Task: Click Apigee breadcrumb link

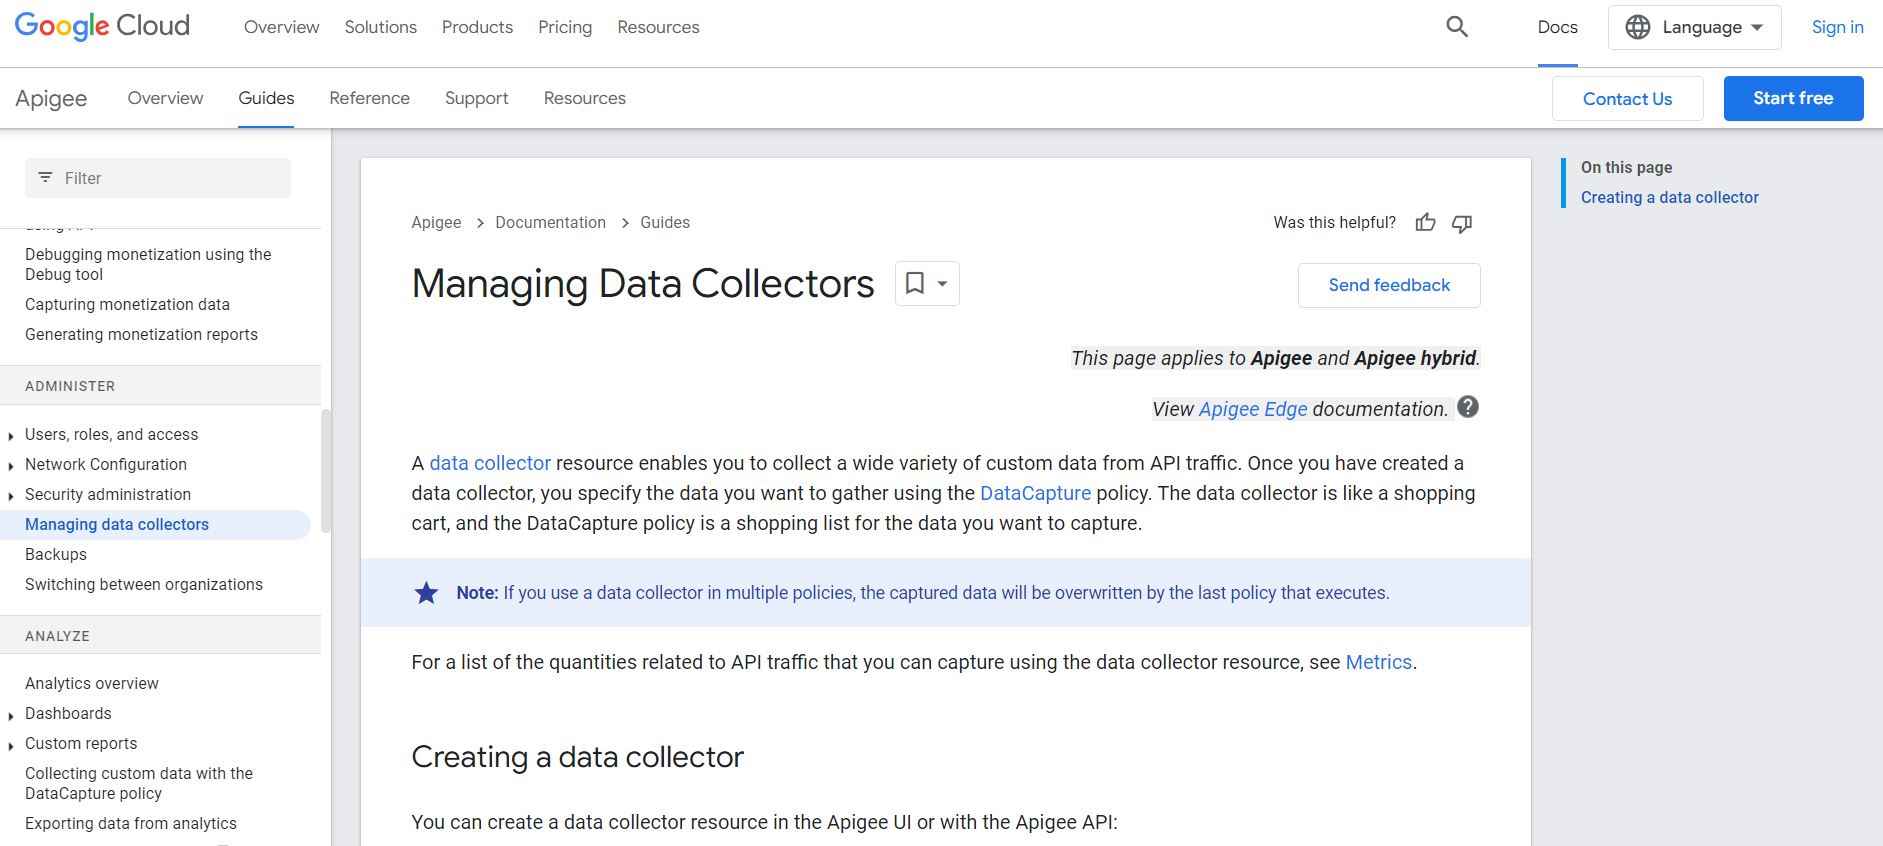Action: click(x=436, y=222)
